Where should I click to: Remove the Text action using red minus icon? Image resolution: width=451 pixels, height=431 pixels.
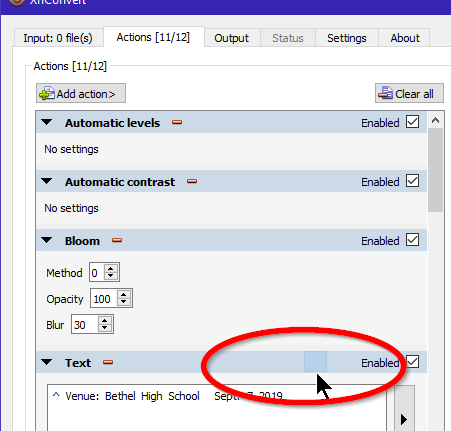click(x=108, y=362)
